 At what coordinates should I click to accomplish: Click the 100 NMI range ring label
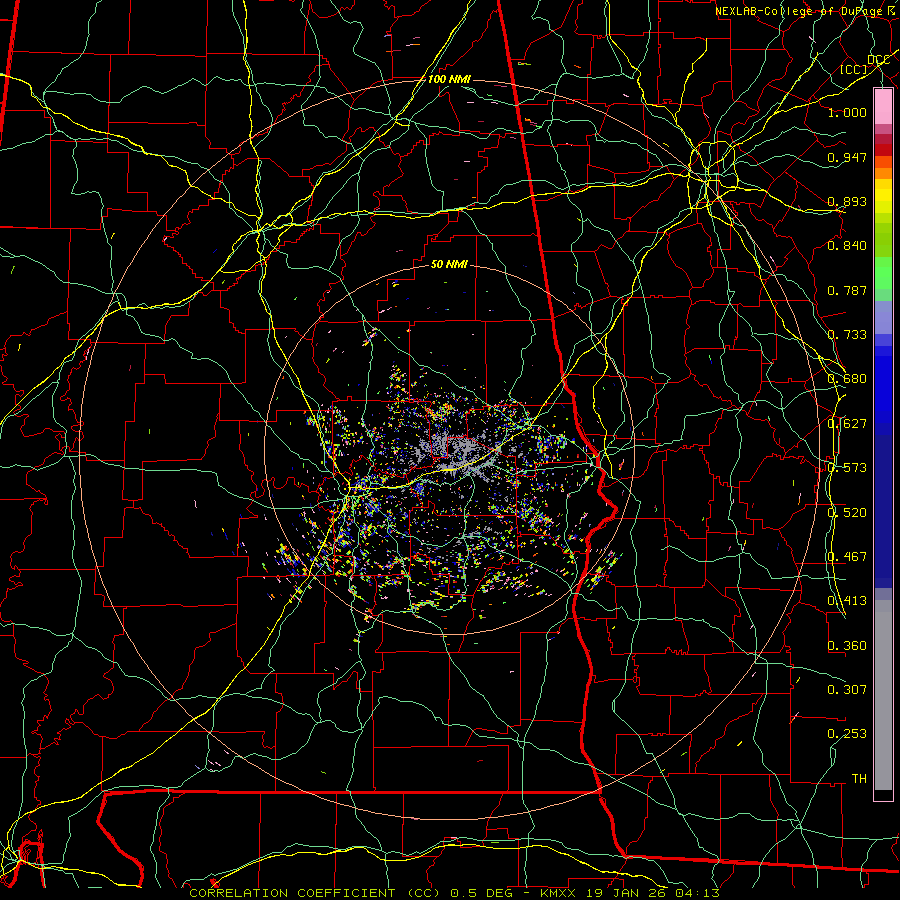pyautogui.click(x=449, y=79)
